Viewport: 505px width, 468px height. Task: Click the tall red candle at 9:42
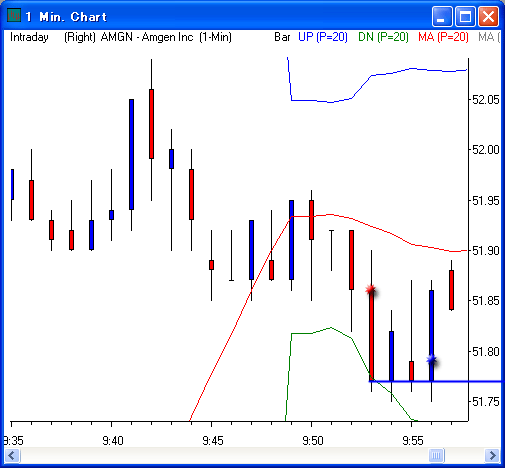pyautogui.click(x=151, y=124)
